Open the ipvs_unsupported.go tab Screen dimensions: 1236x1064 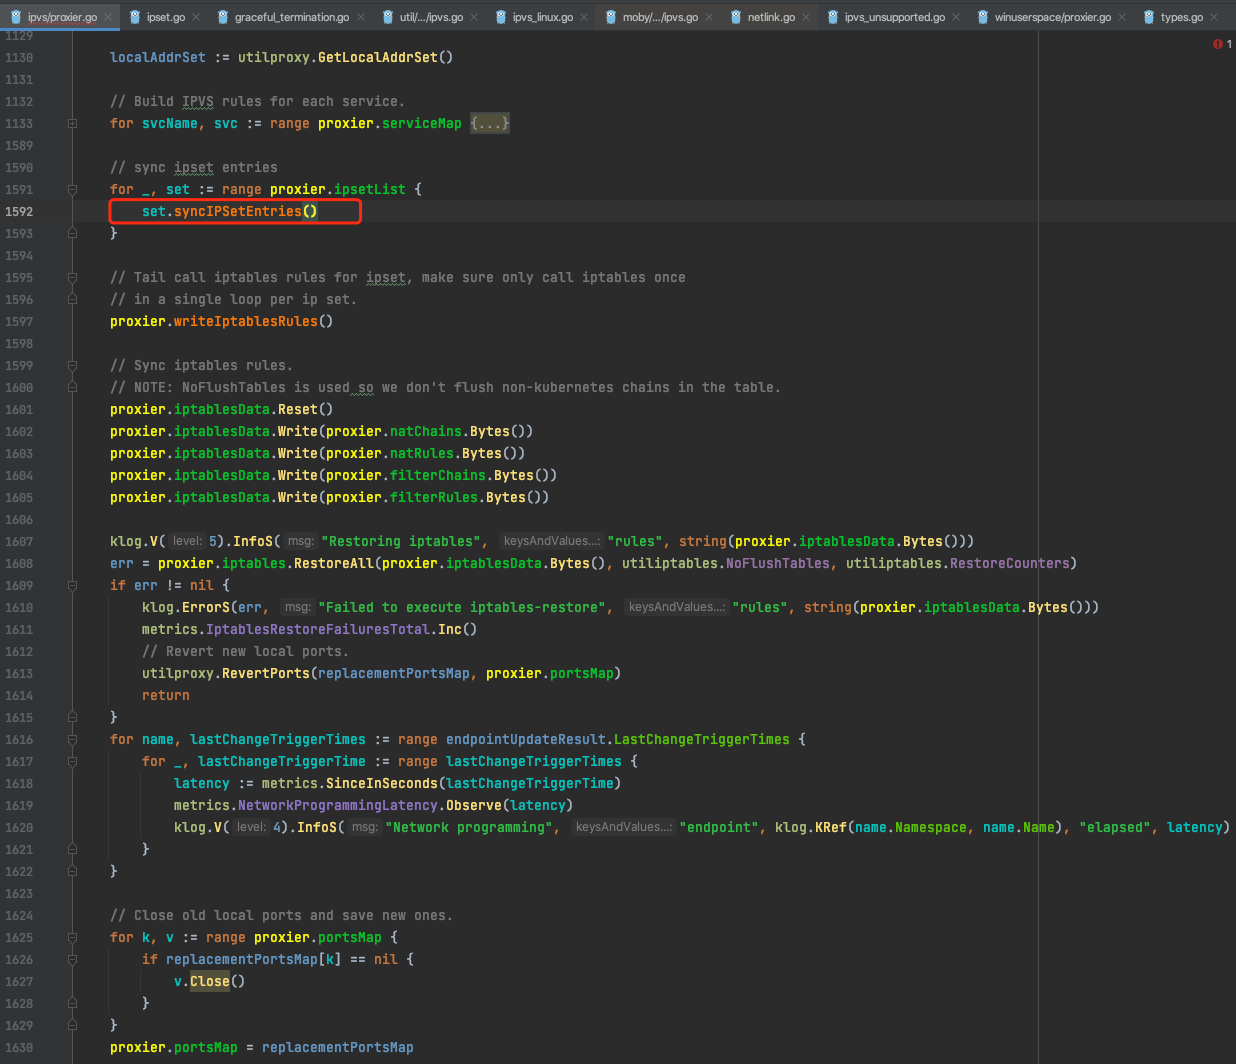tap(895, 17)
